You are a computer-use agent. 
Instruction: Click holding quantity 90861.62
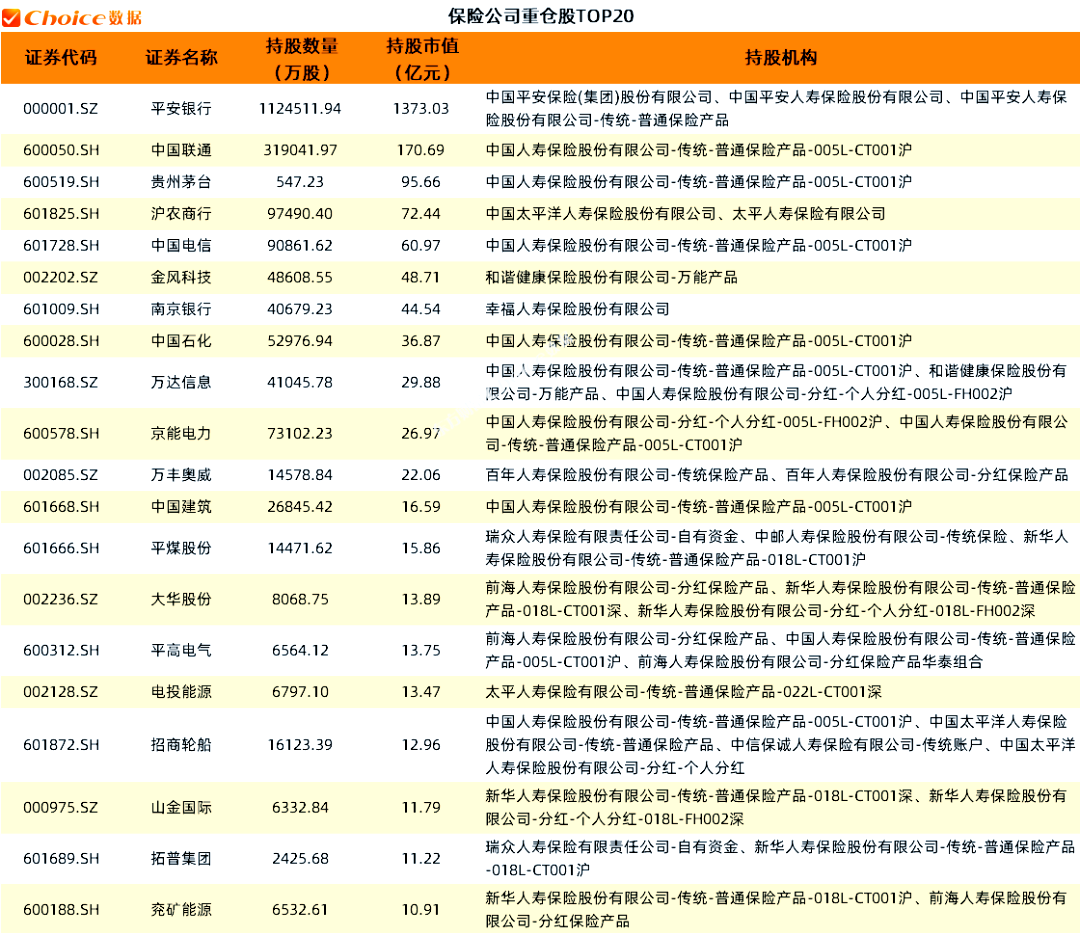[300, 245]
